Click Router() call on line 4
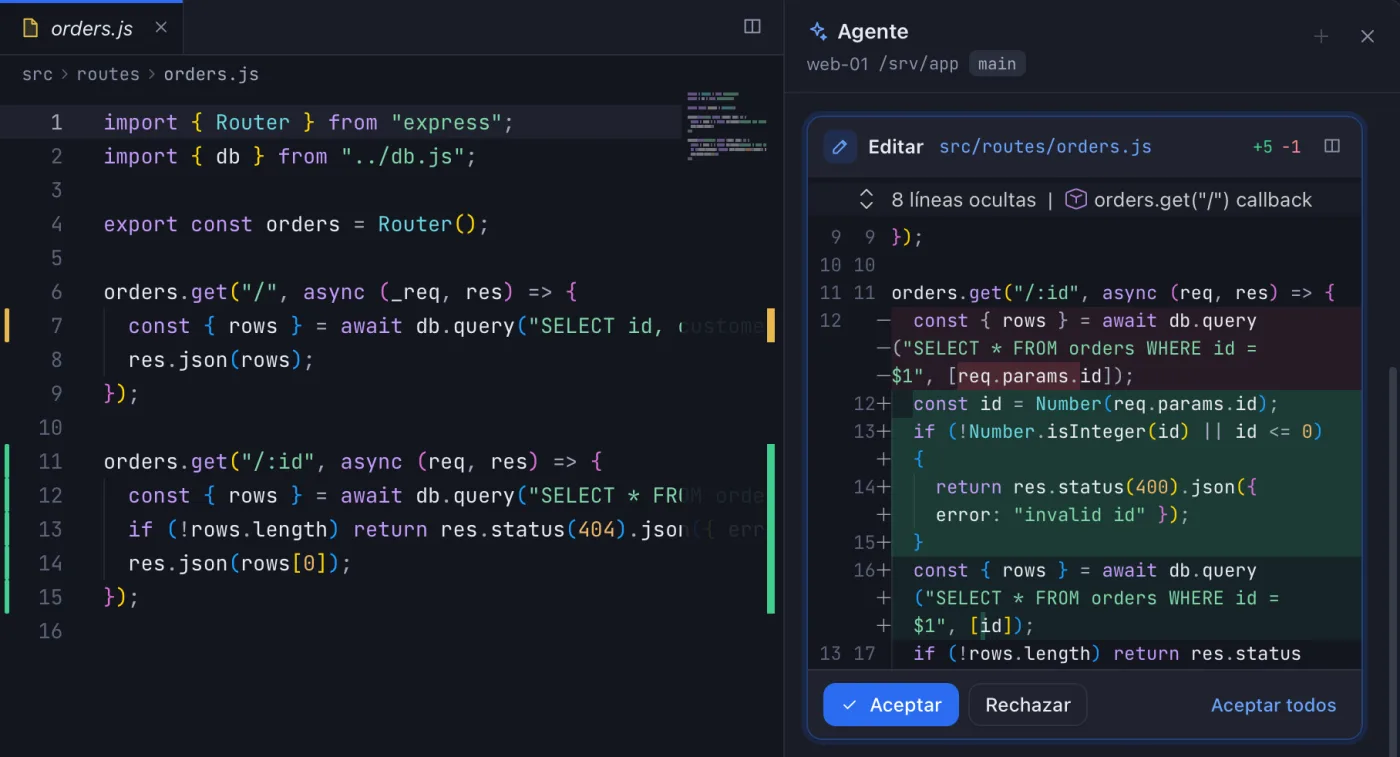The width and height of the screenshot is (1400, 757). coord(427,224)
